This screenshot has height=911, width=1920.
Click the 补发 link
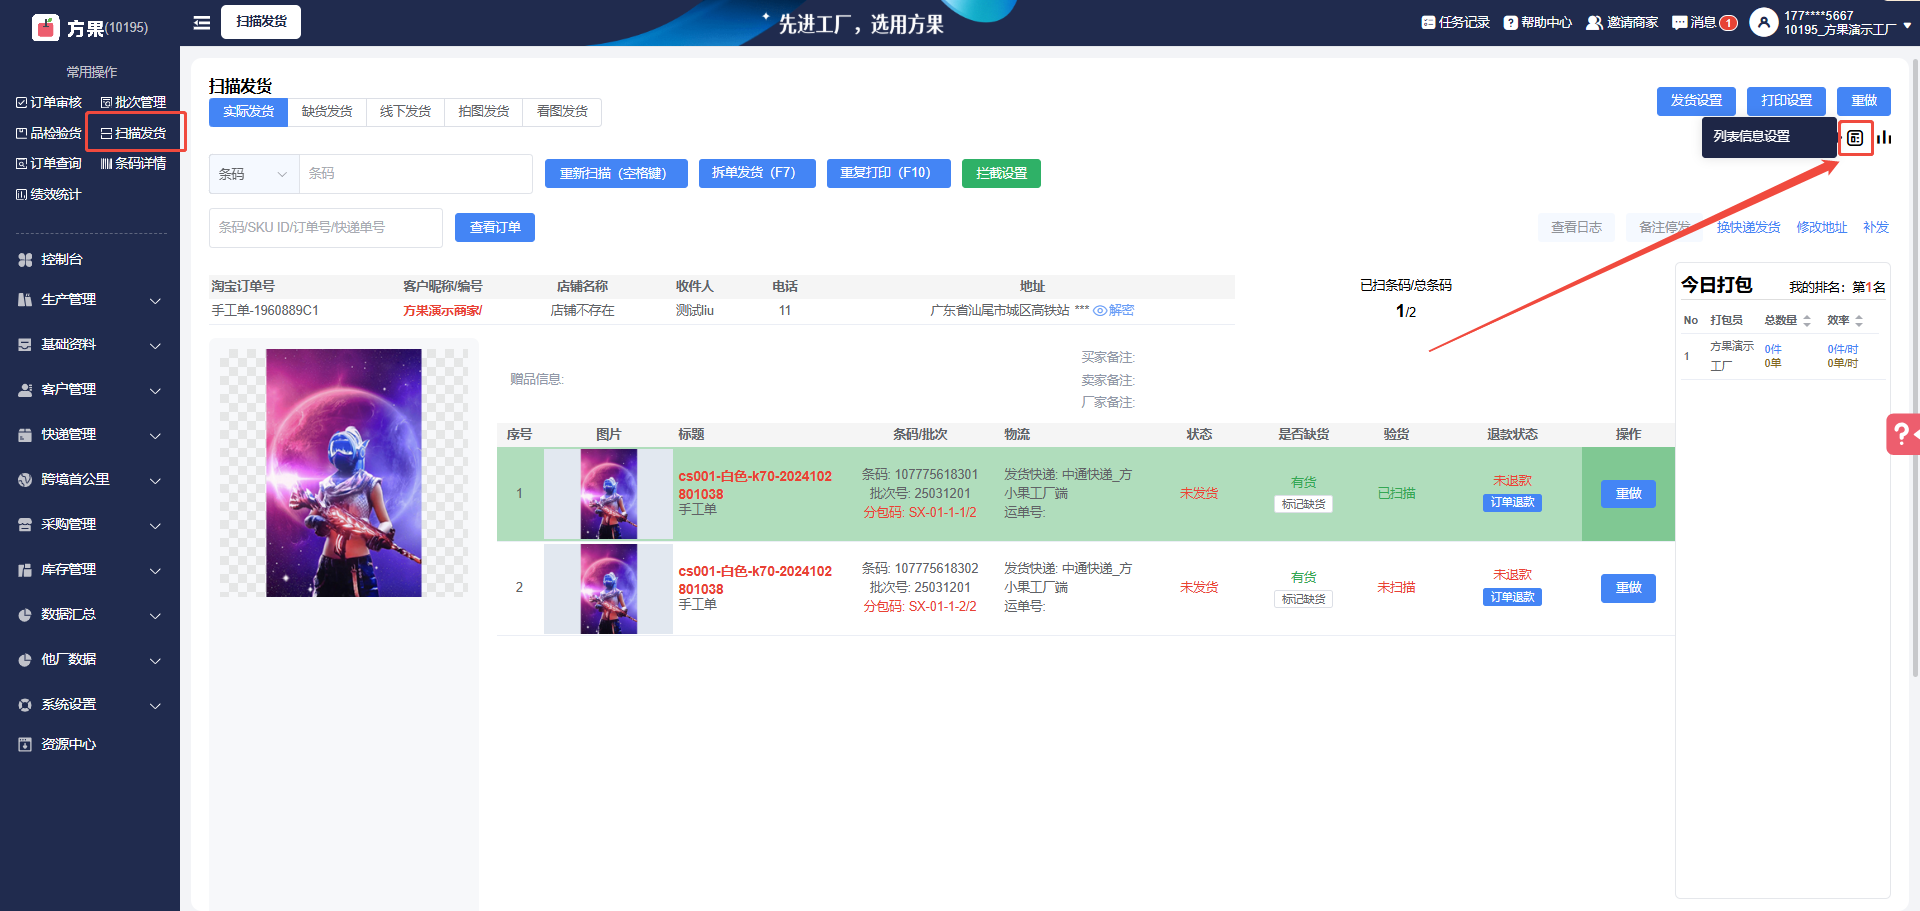1876,228
